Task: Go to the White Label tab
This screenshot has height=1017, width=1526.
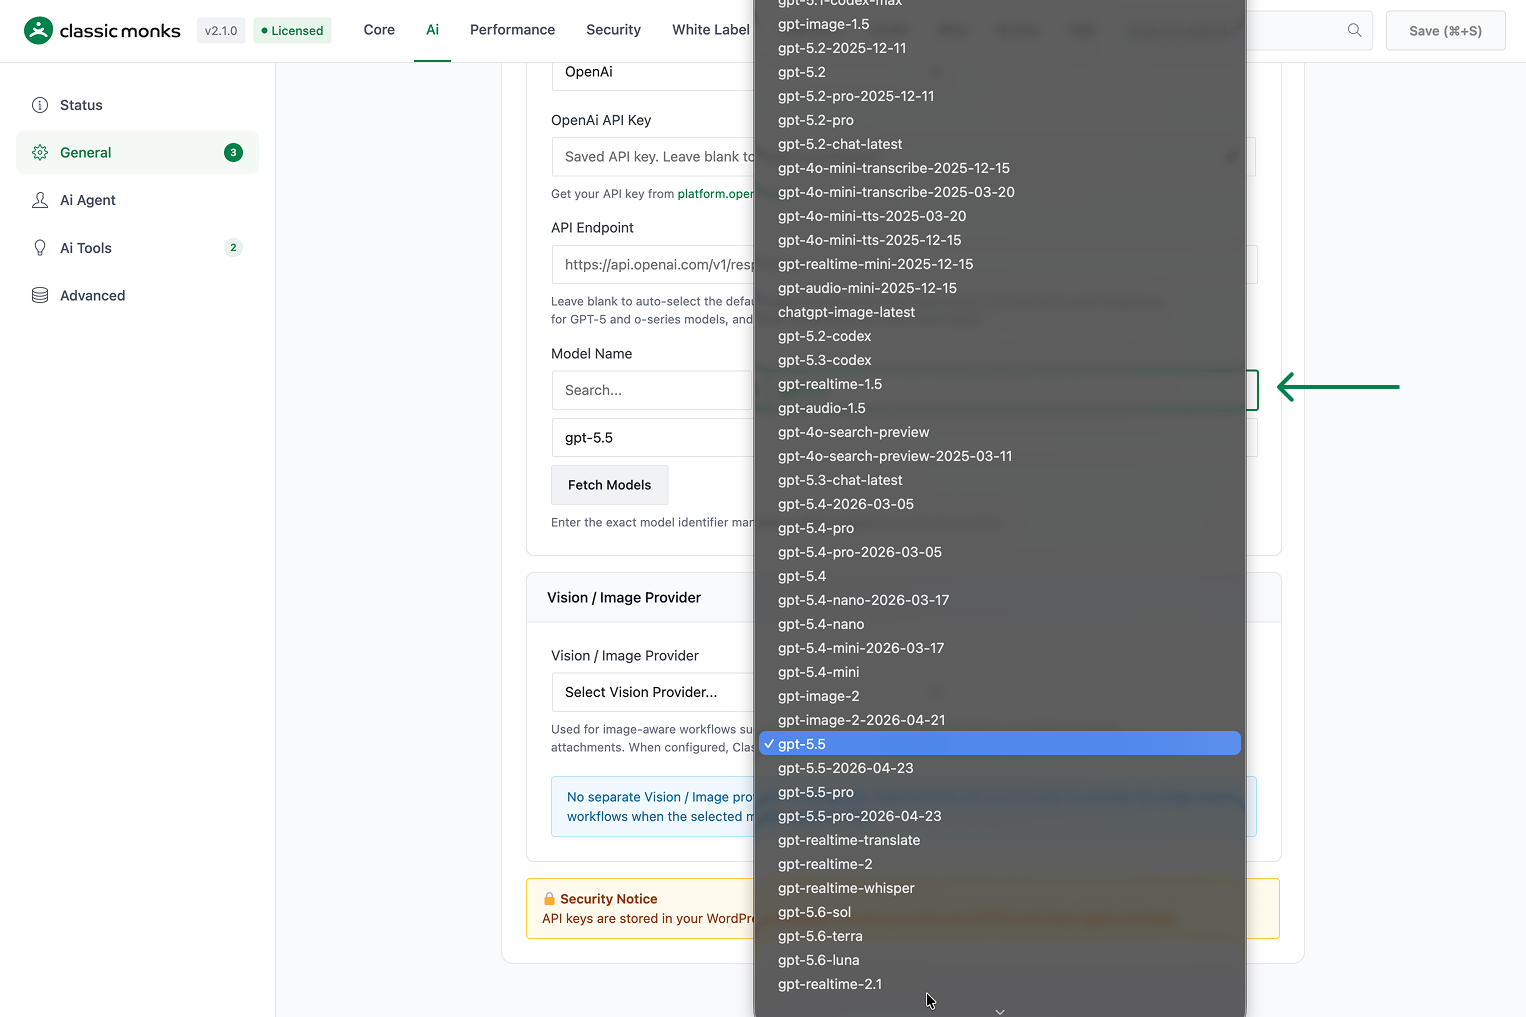Action: pos(710,30)
